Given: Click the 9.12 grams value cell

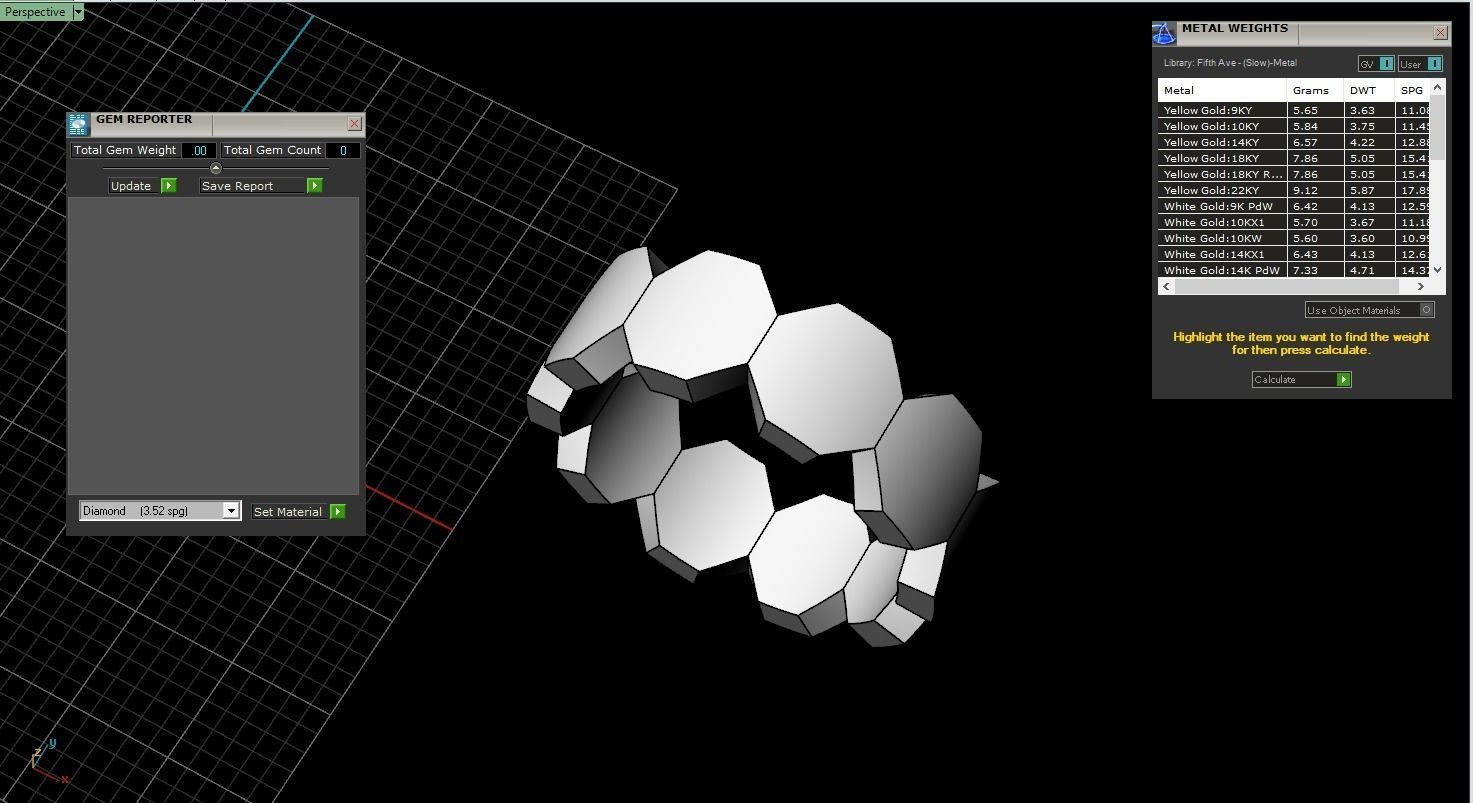Looking at the screenshot, I should tap(1316, 190).
